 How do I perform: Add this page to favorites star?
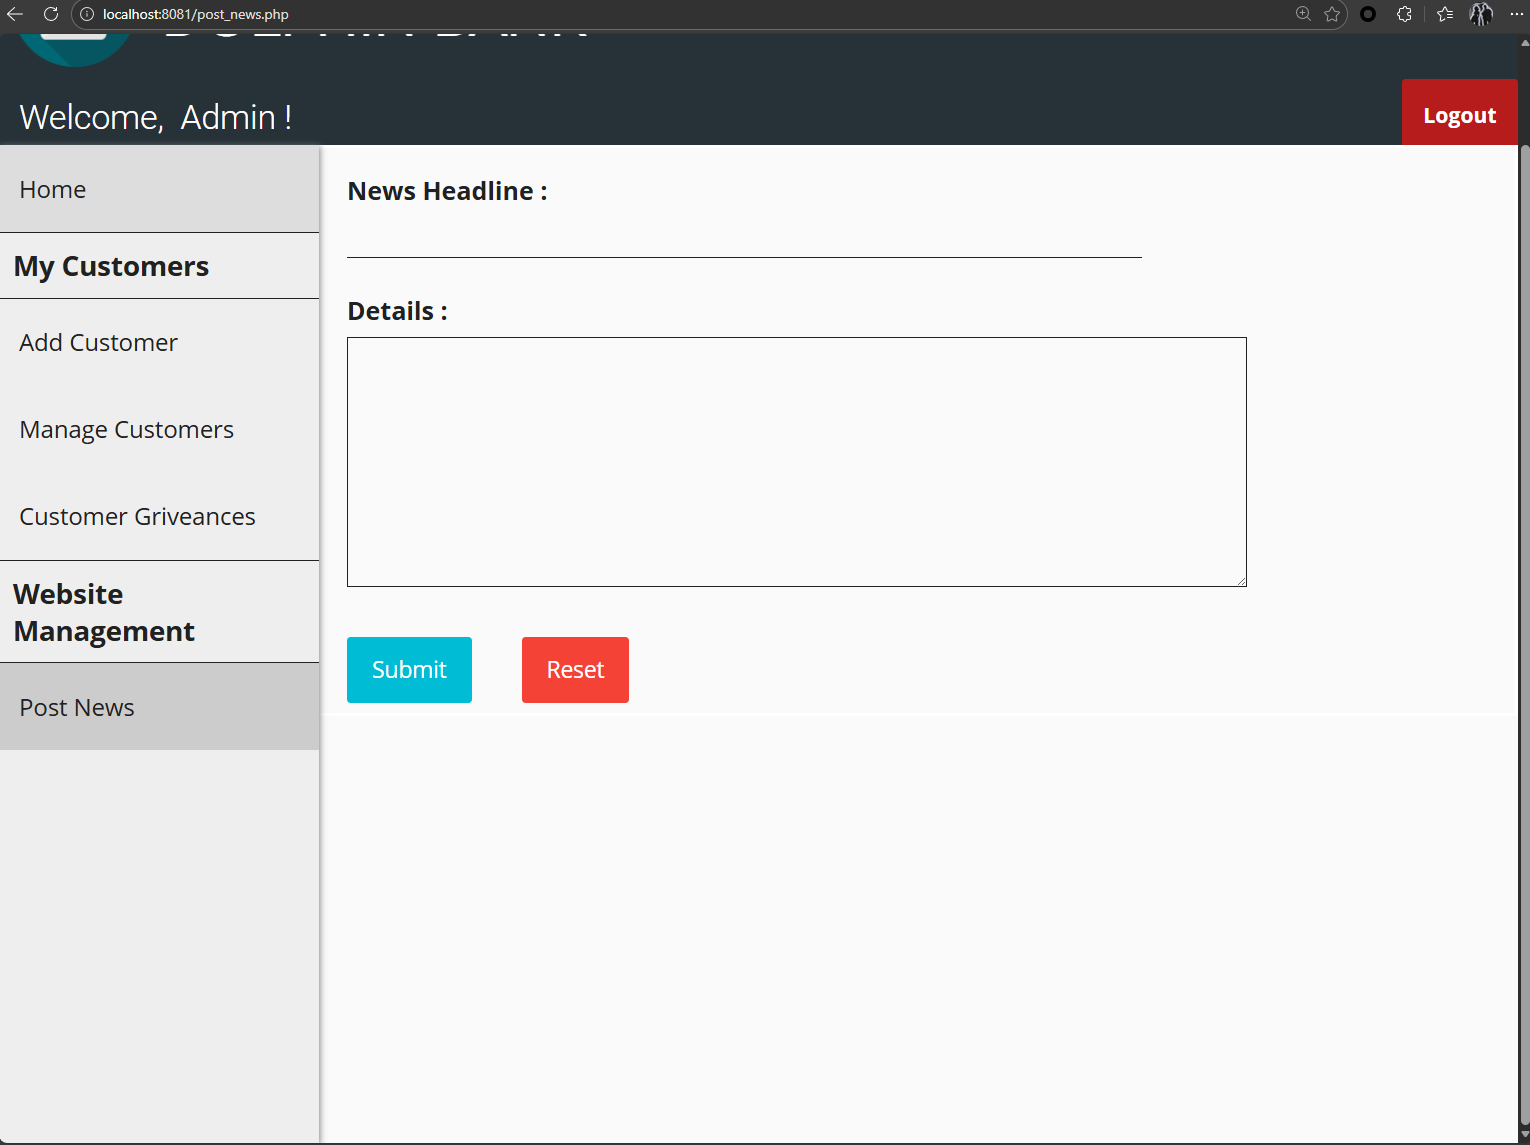(1332, 14)
